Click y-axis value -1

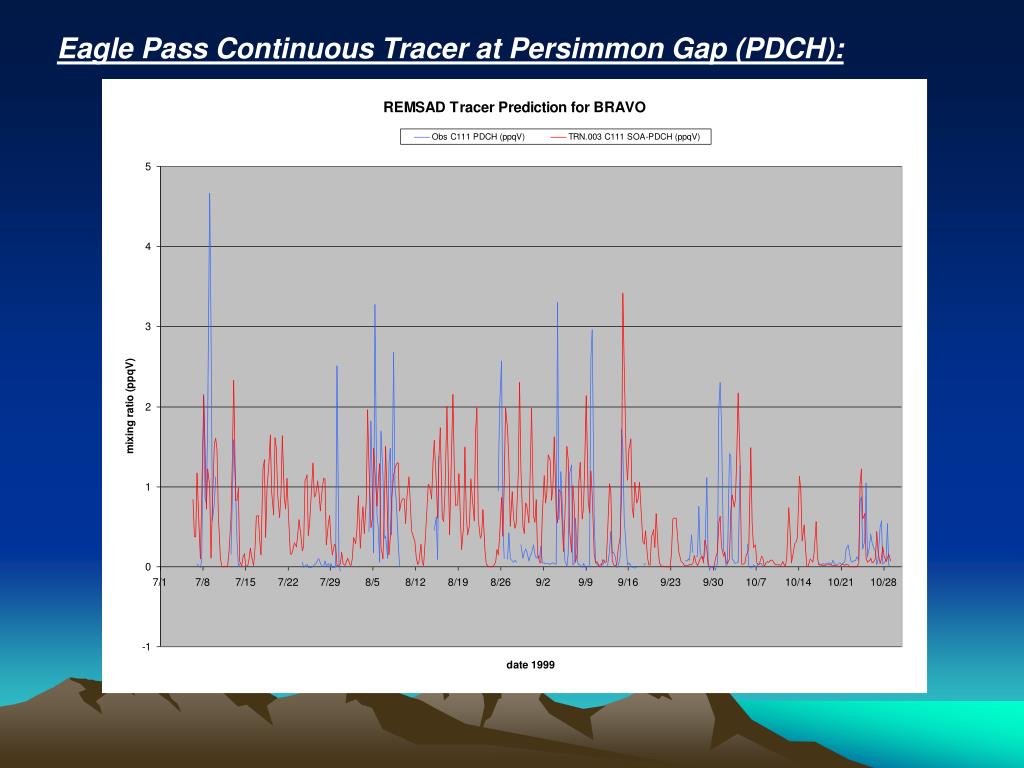[146, 647]
